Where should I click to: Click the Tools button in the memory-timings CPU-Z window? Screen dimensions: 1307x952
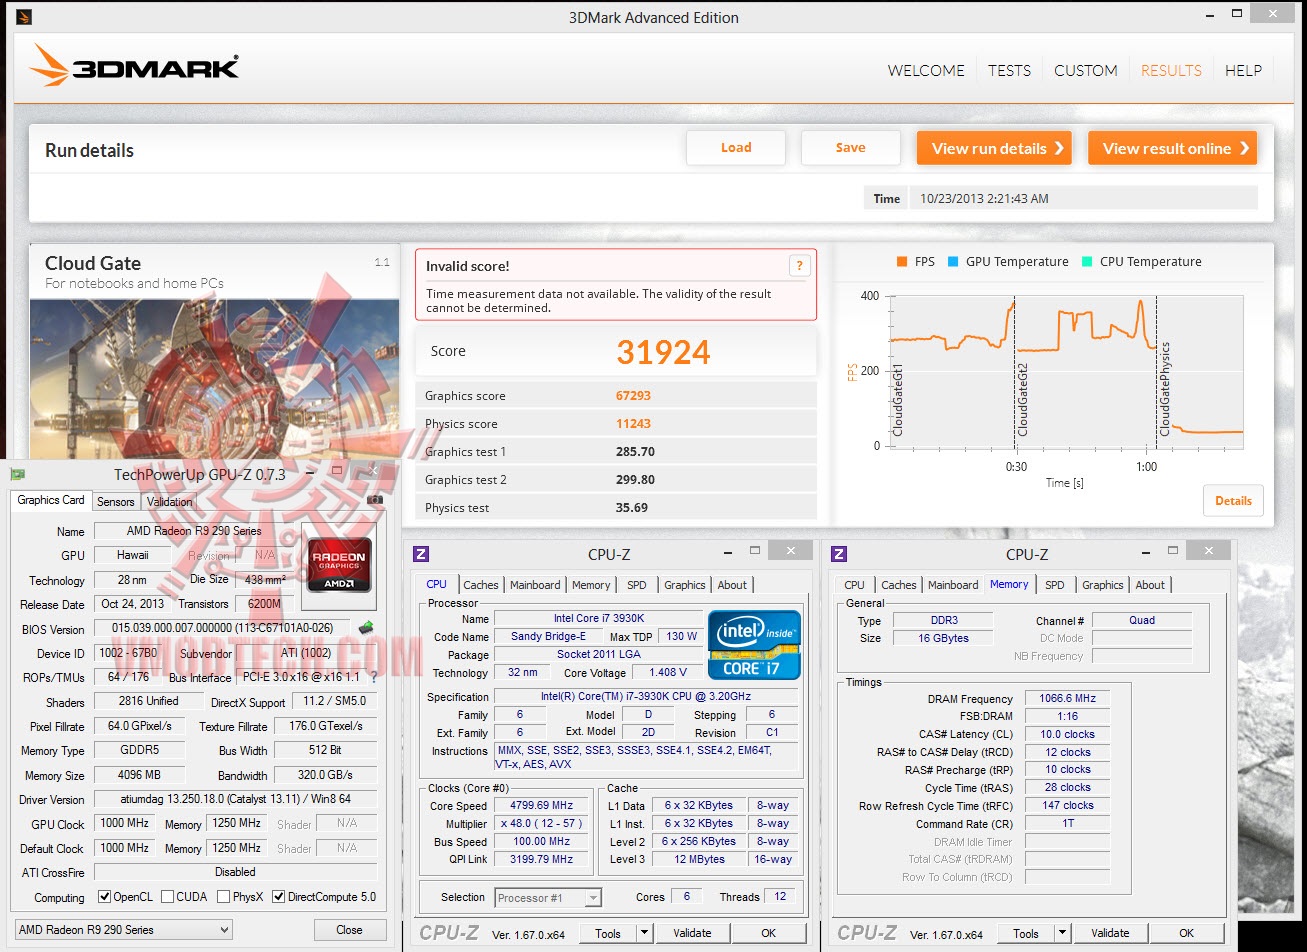pos(1026,933)
